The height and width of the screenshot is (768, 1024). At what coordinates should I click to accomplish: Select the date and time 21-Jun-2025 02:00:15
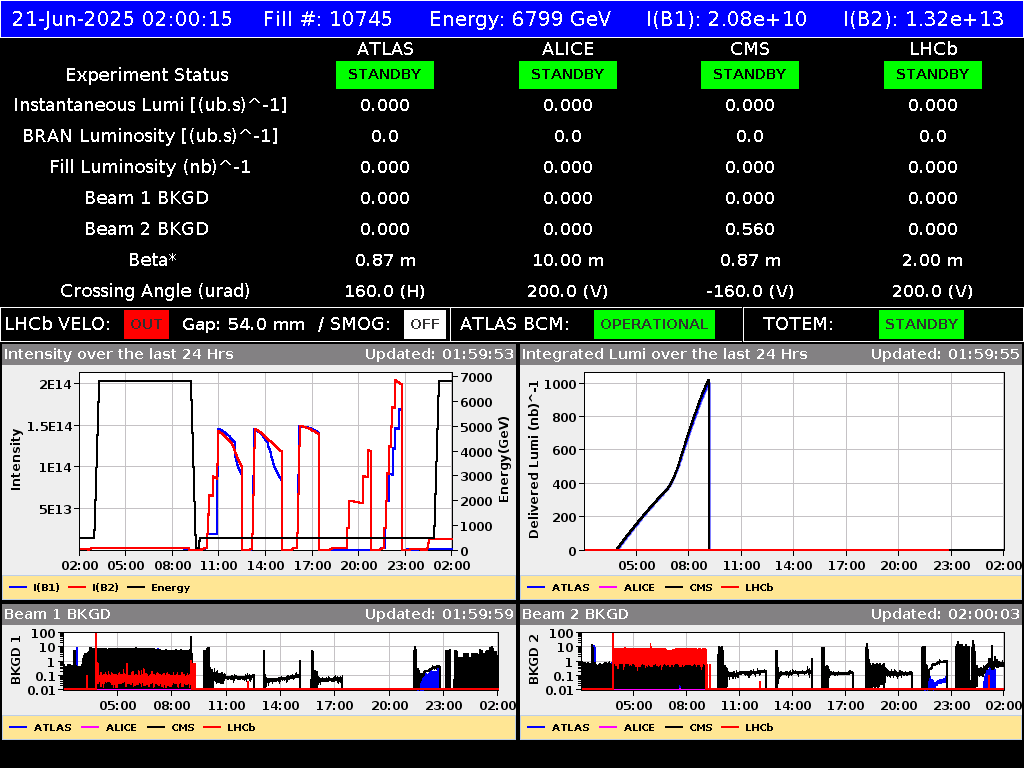122,19
